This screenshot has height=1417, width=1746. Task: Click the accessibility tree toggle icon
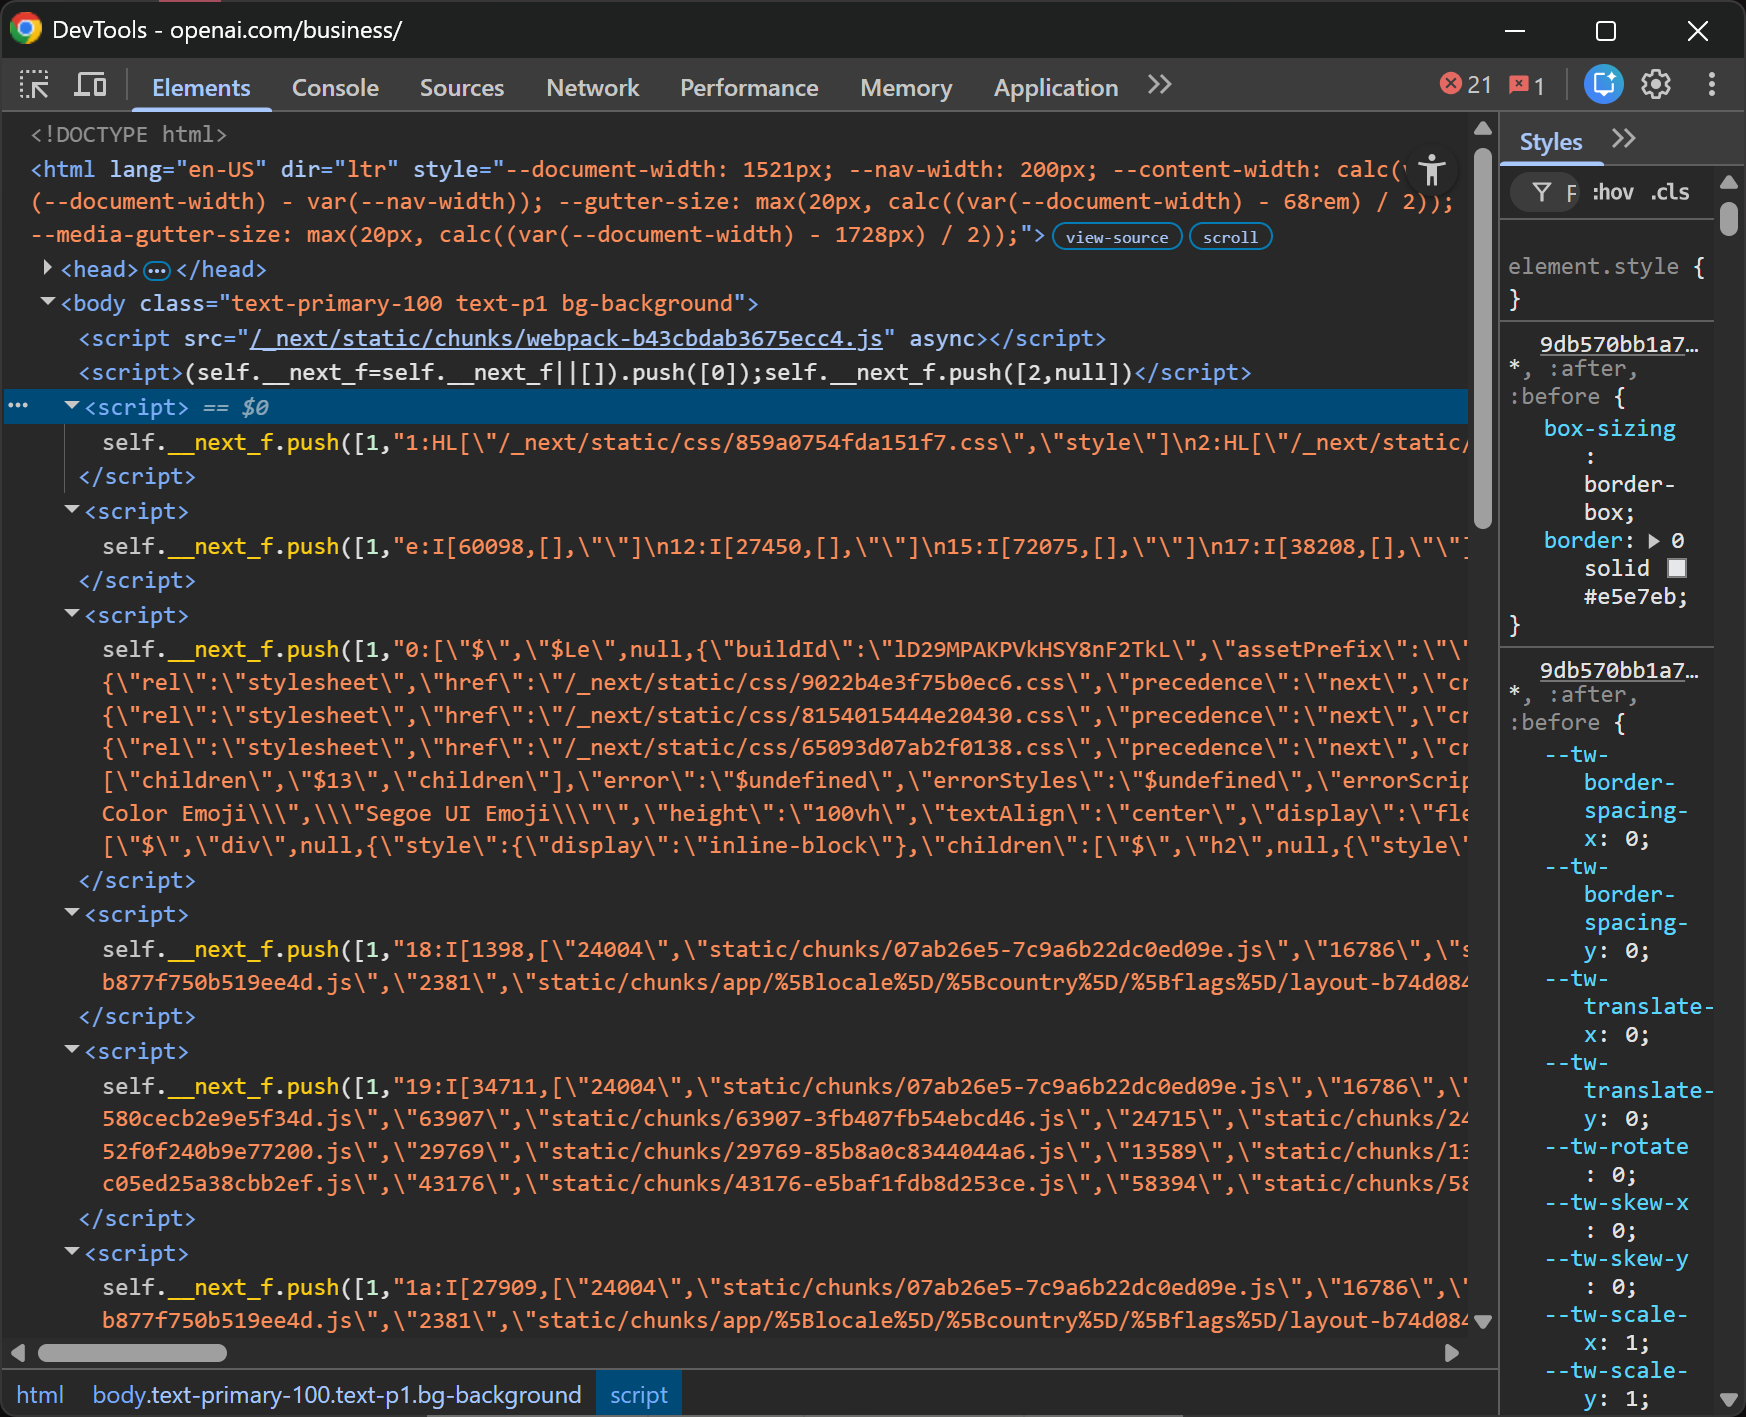point(1432,171)
